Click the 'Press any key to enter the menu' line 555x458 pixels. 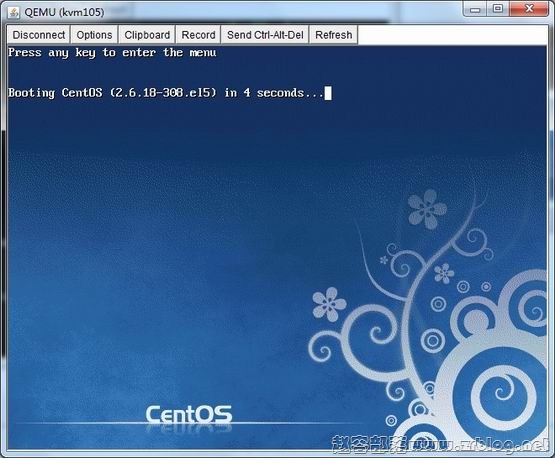pos(112,53)
